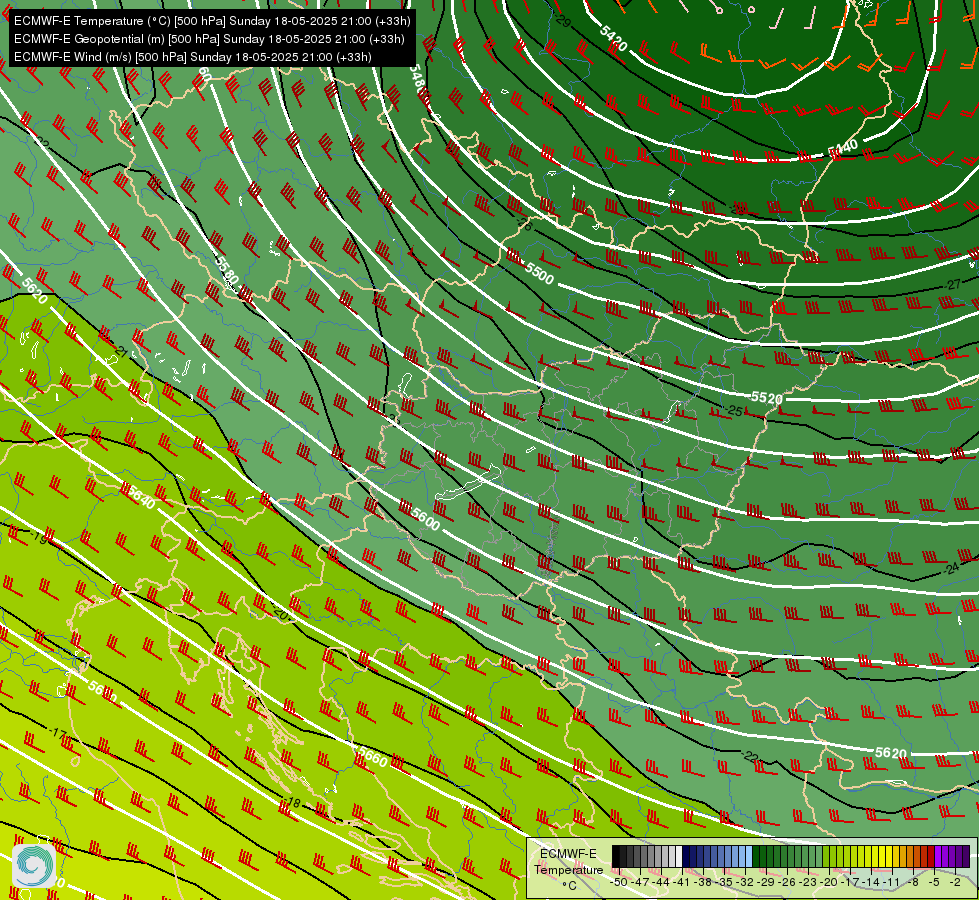The width and height of the screenshot is (979, 900).
Task: Select the title line 'ECMWF-E Temperature (°C) [500 hPa]'
Action: [119, 21]
